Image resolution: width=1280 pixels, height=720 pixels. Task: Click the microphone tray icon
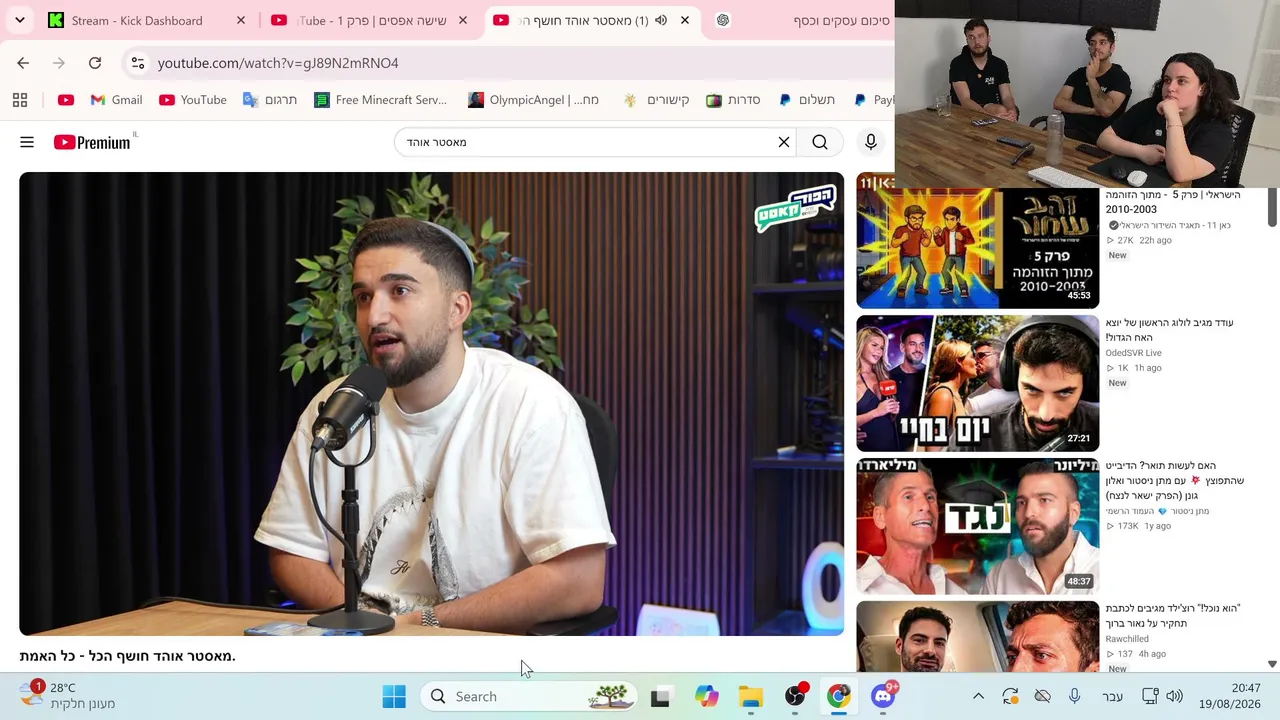pyautogui.click(x=1074, y=696)
